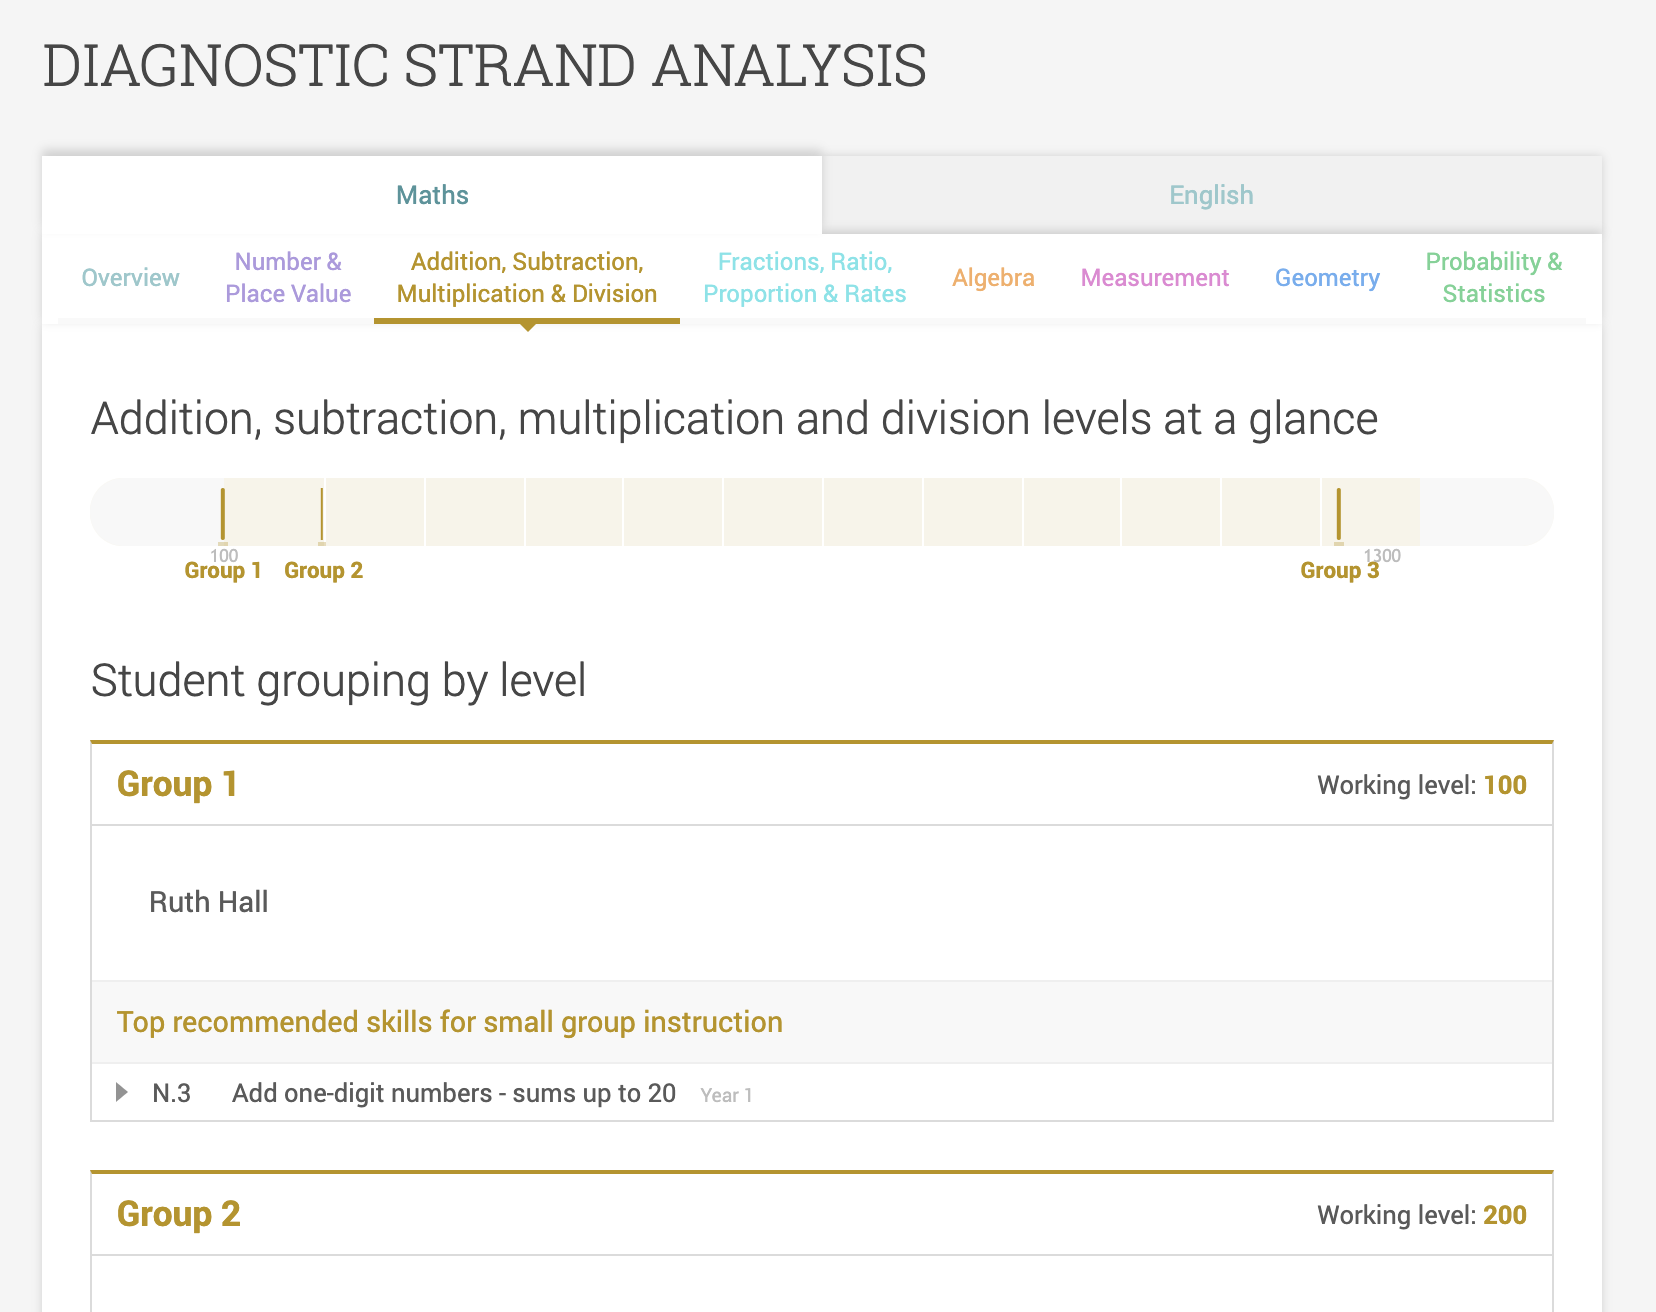
Task: Open Probability & Statistics strand
Action: (x=1493, y=278)
